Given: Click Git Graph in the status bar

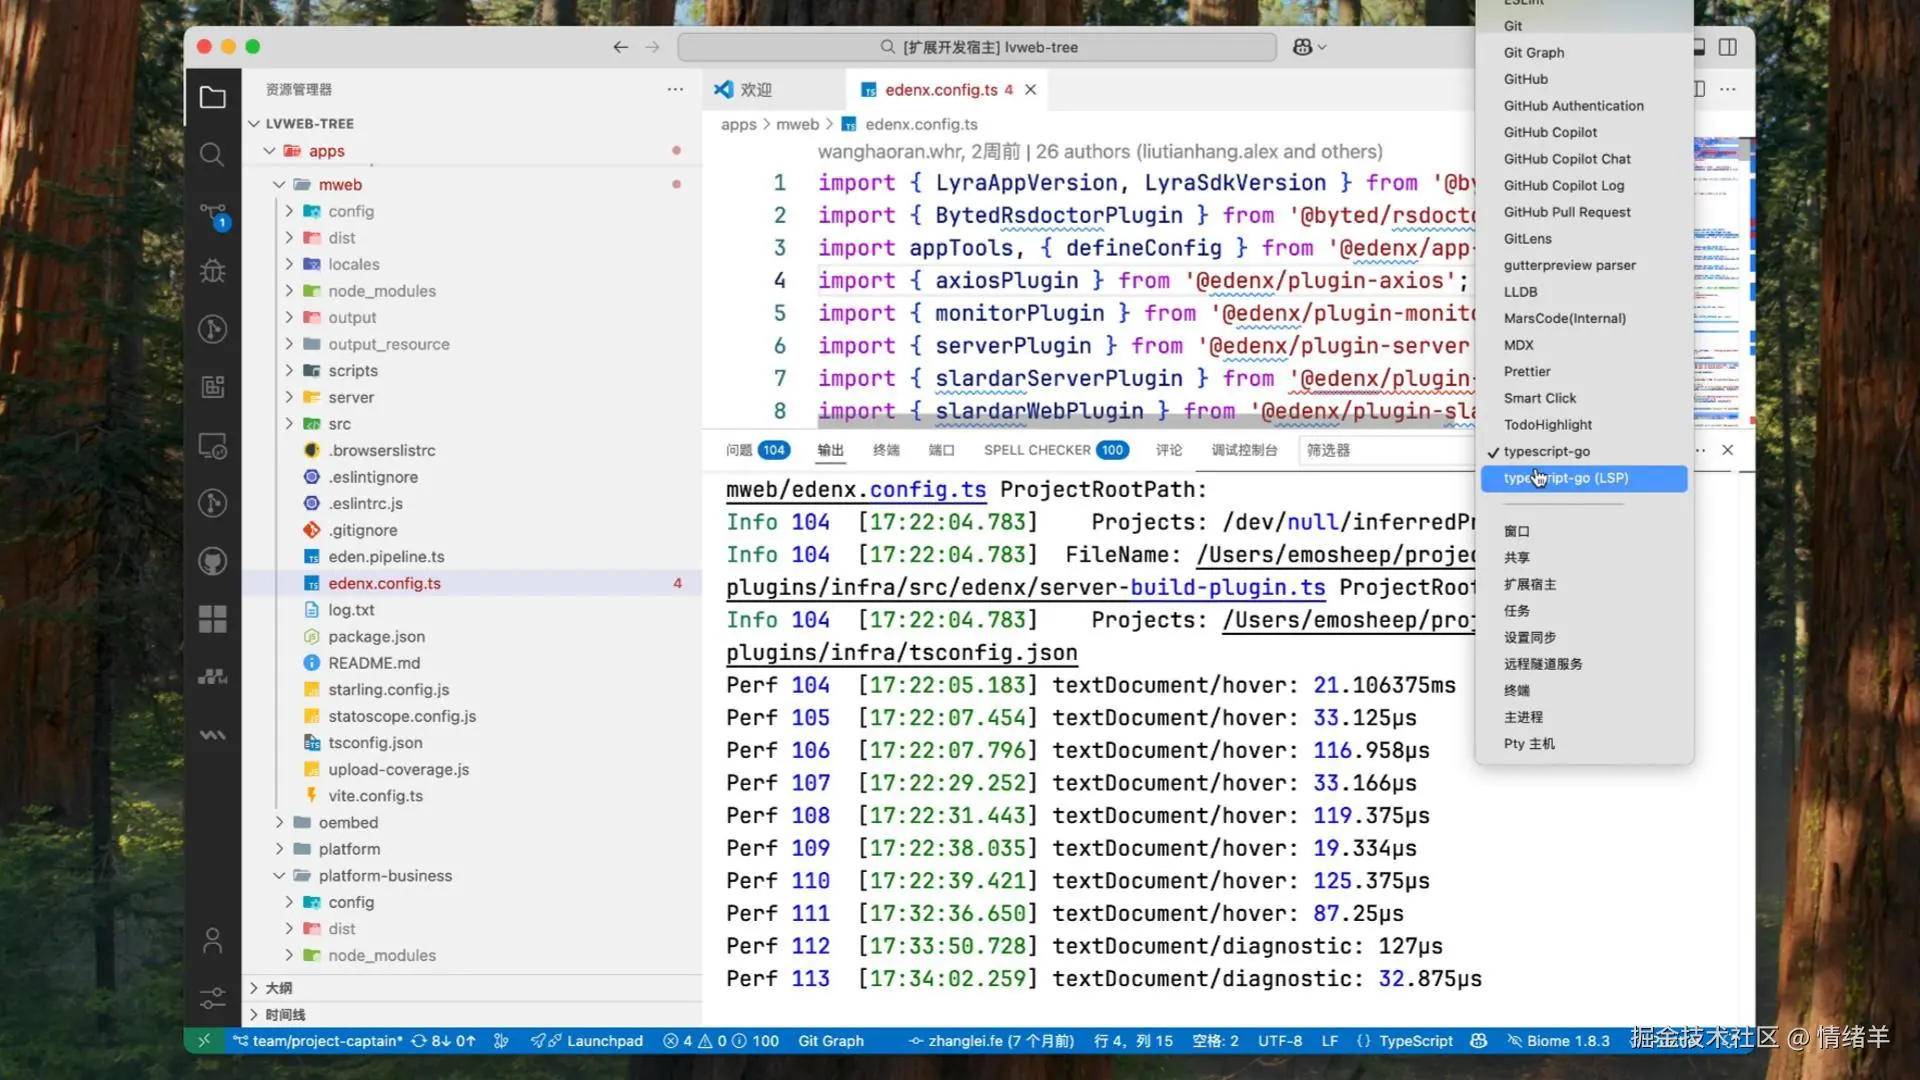Looking at the screenshot, I should coord(830,1040).
